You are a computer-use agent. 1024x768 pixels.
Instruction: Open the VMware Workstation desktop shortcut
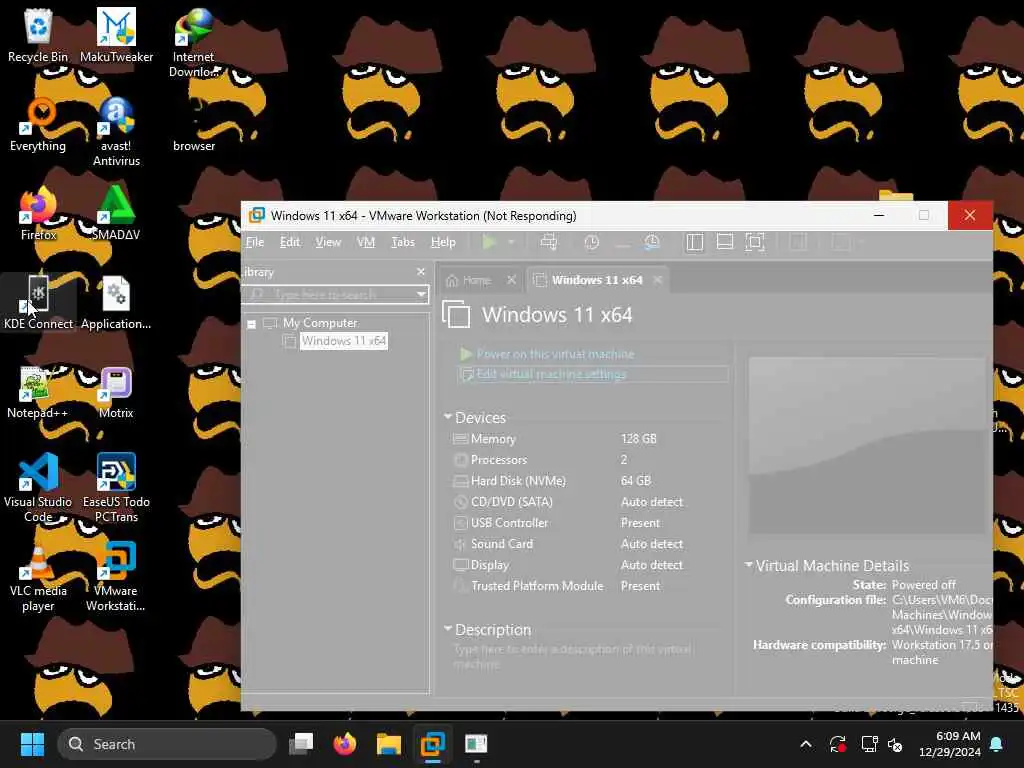pos(116,576)
